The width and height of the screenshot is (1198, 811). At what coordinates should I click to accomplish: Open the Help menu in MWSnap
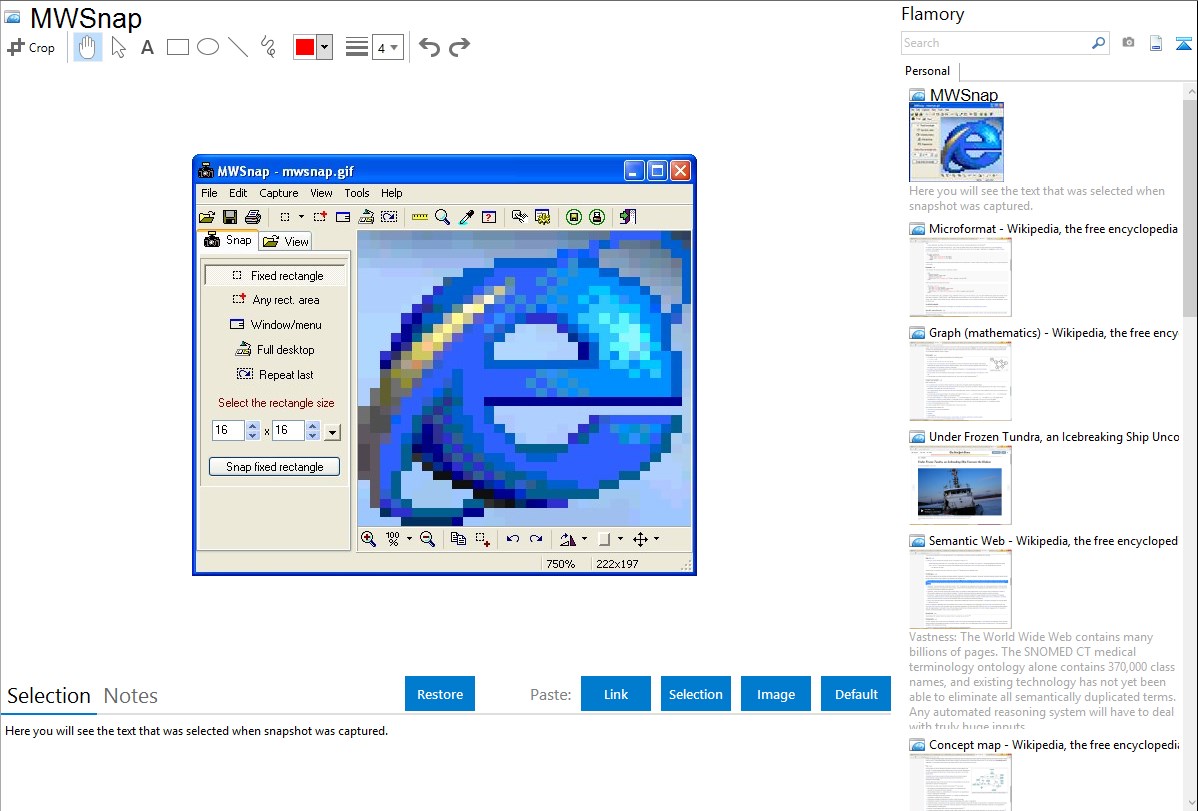(392, 193)
